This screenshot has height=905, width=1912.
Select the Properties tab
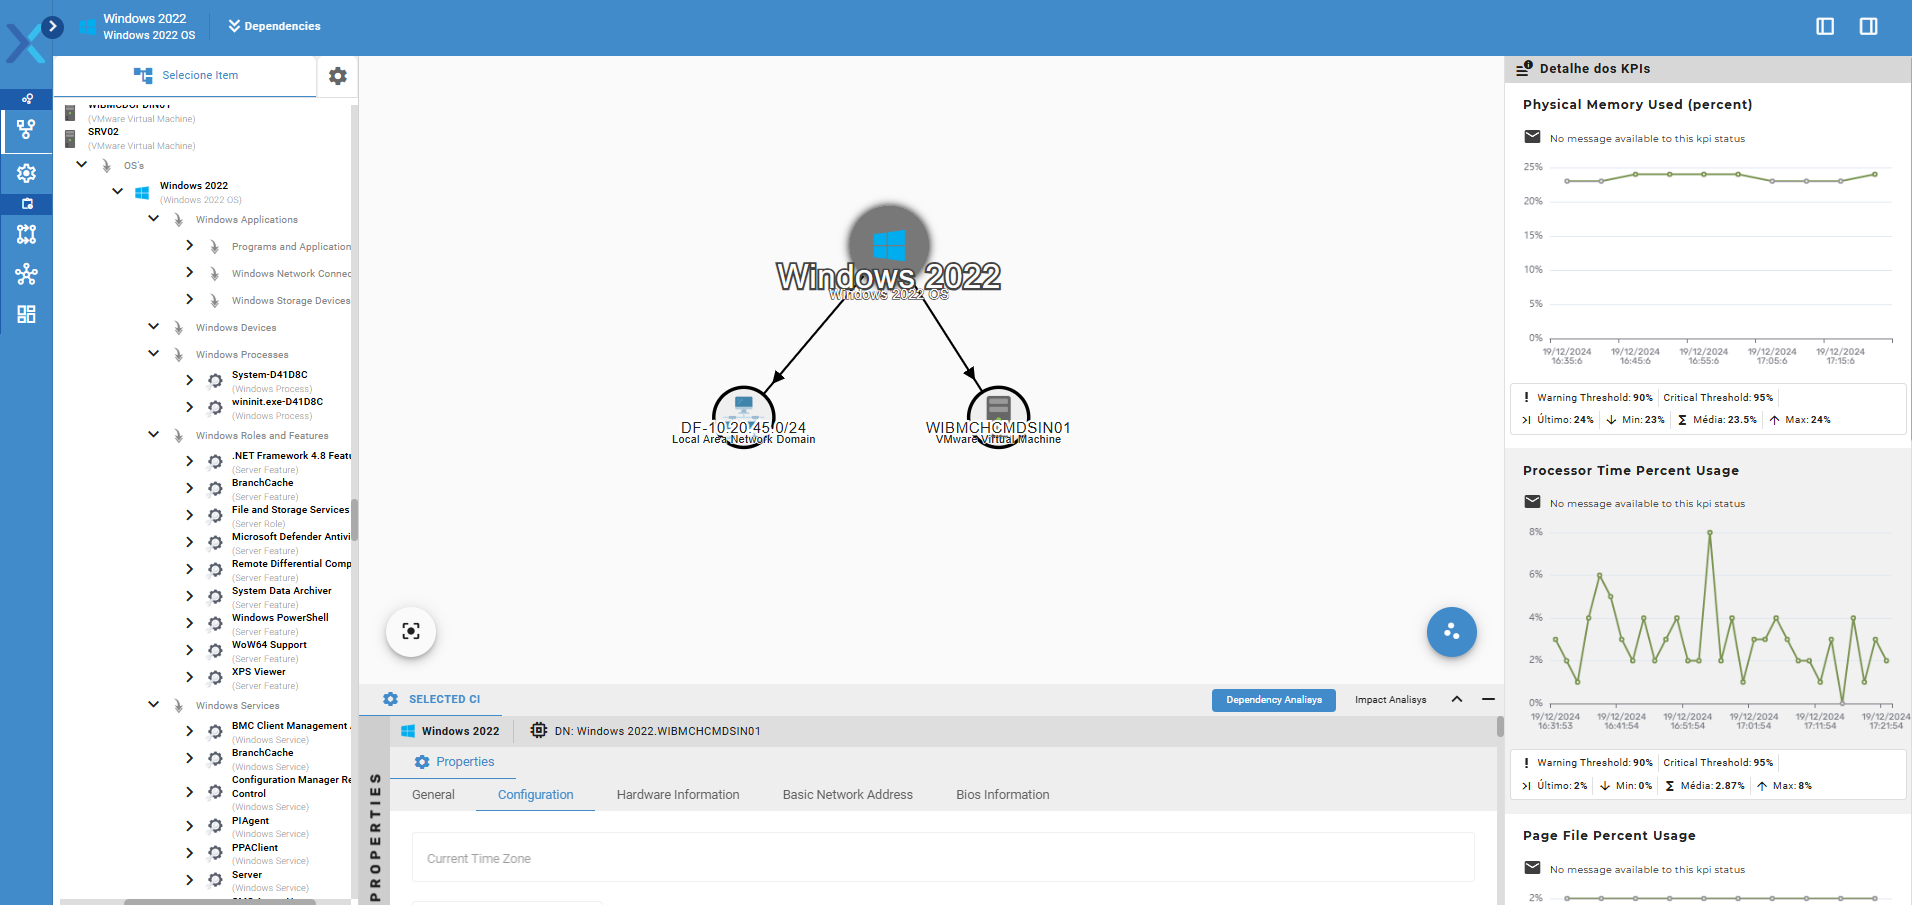pyautogui.click(x=454, y=762)
